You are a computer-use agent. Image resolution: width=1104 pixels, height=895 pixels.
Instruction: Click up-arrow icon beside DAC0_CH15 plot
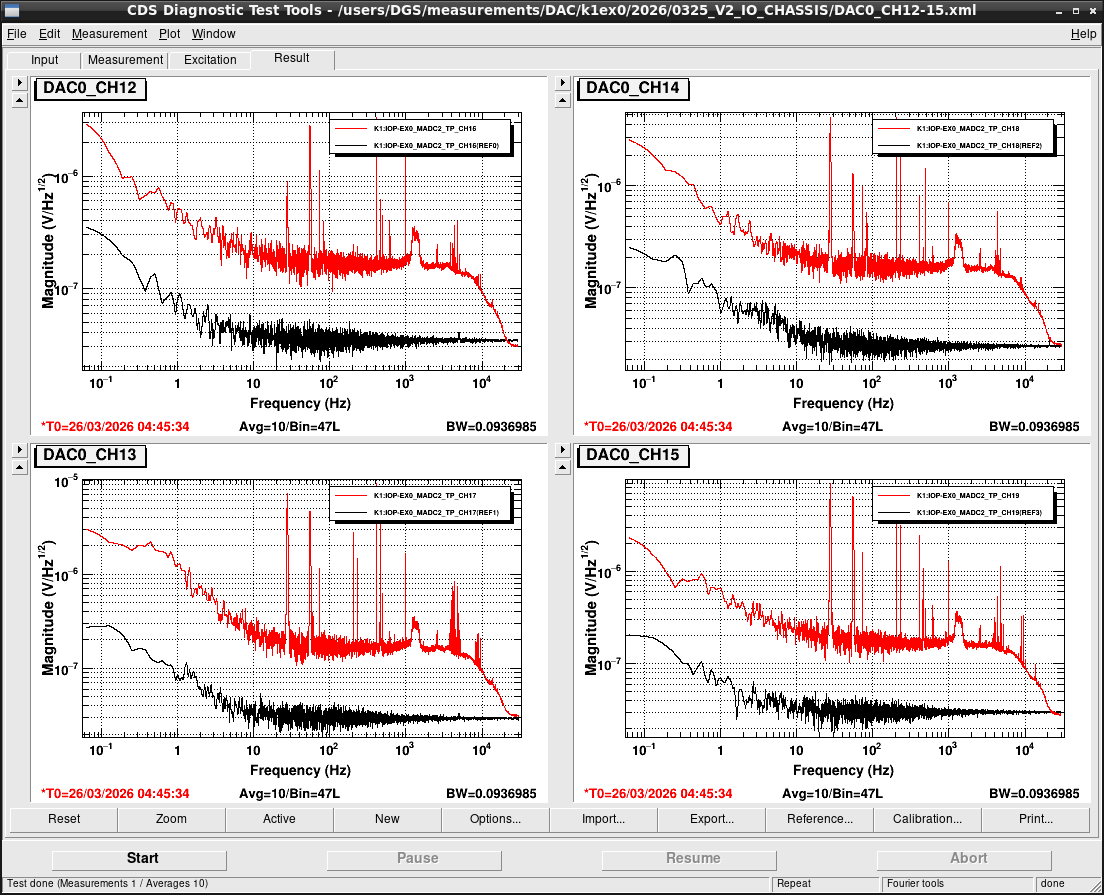(562, 467)
